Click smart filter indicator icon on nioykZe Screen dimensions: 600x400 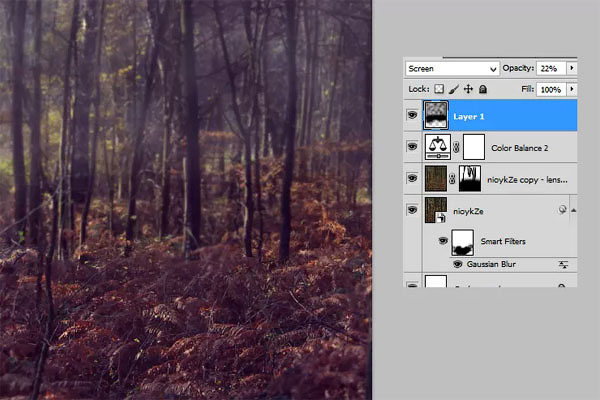pyautogui.click(x=562, y=210)
